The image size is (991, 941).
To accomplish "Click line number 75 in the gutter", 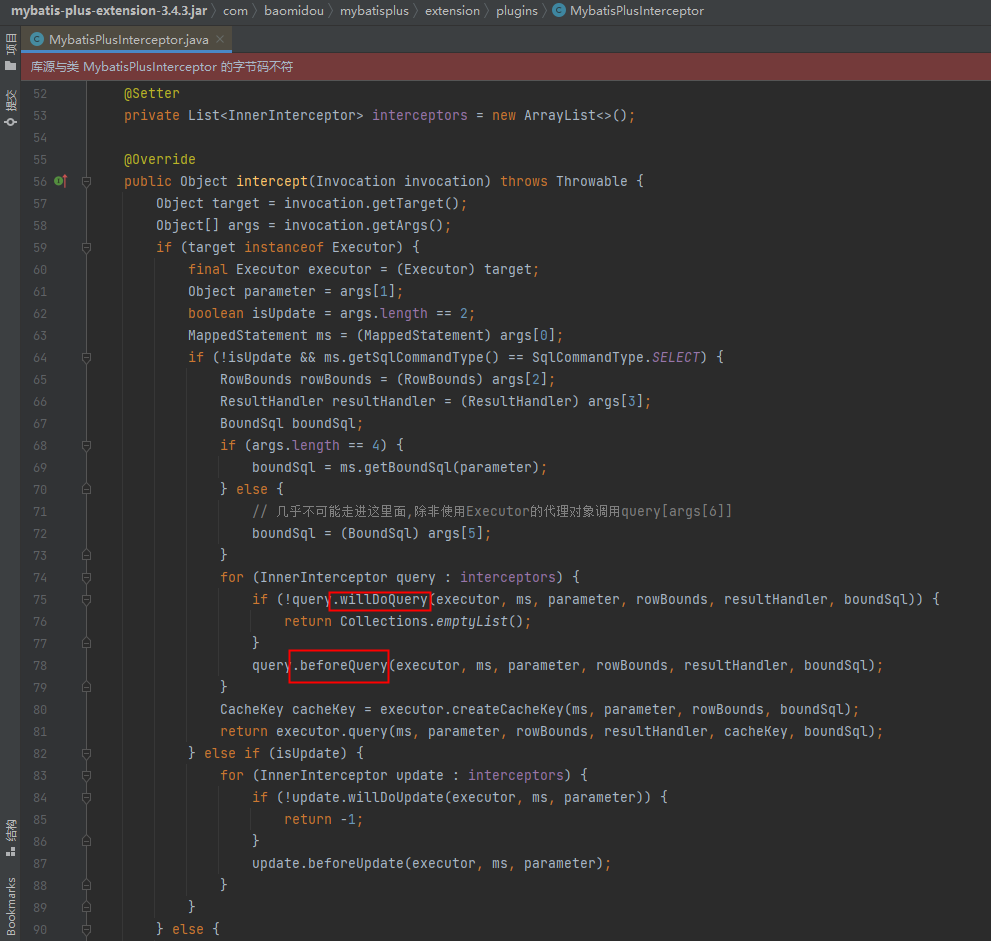I will point(40,599).
